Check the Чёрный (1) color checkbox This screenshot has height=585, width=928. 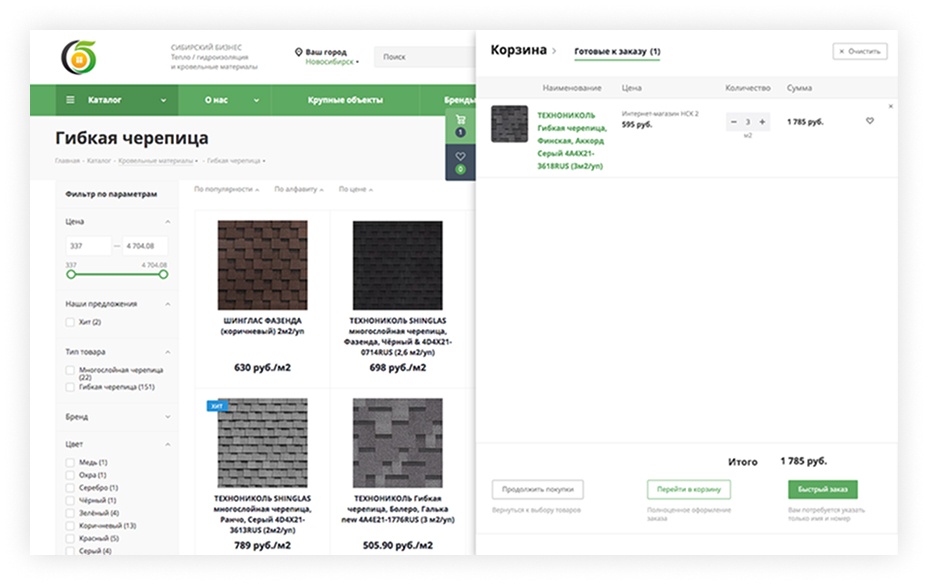[x=70, y=500]
